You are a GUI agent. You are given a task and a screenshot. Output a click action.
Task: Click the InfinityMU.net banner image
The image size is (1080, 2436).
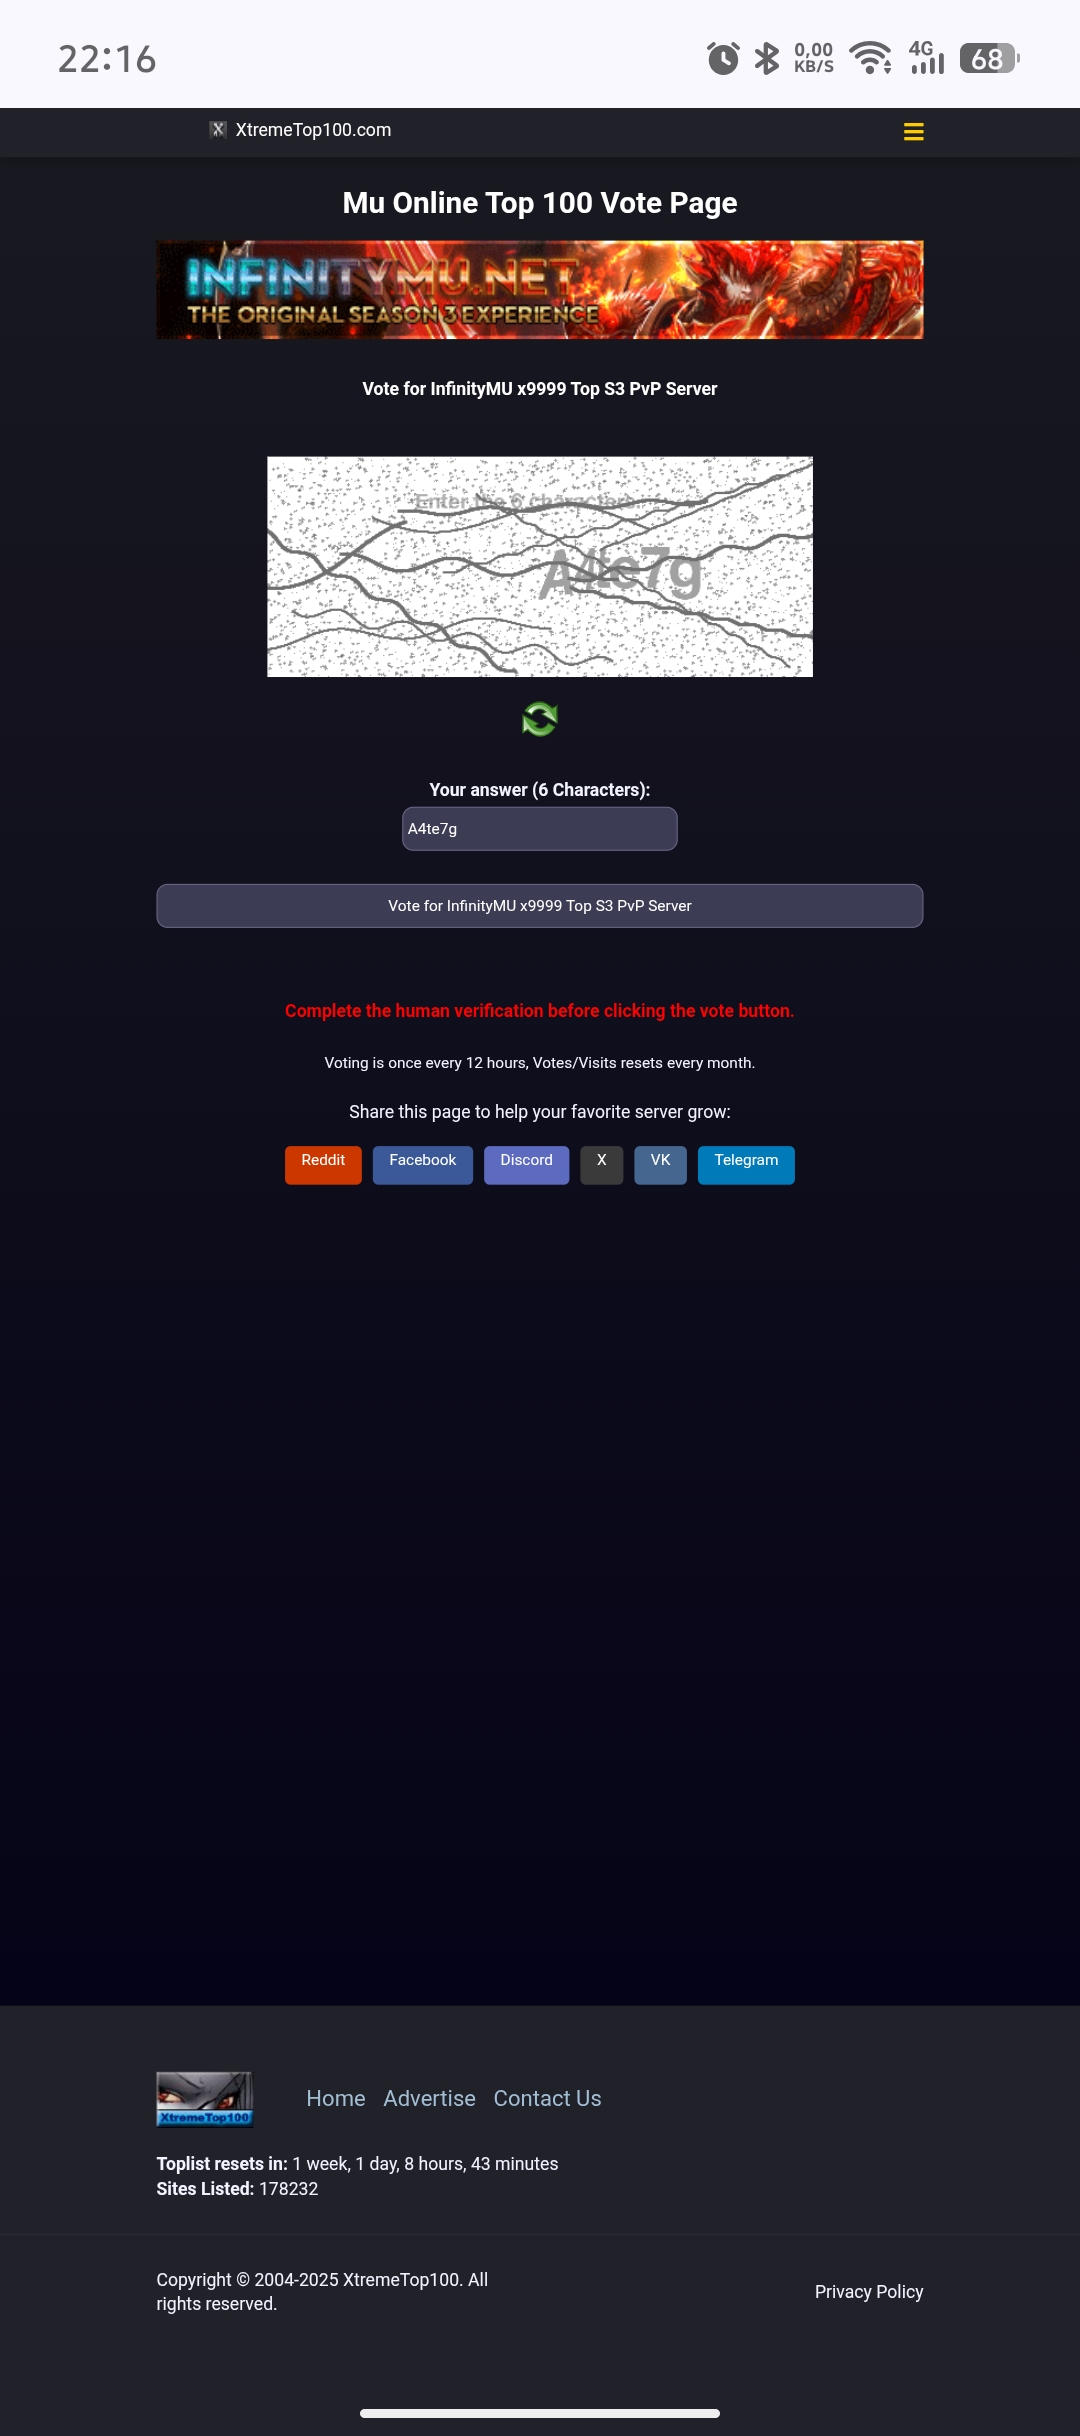pyautogui.click(x=540, y=290)
